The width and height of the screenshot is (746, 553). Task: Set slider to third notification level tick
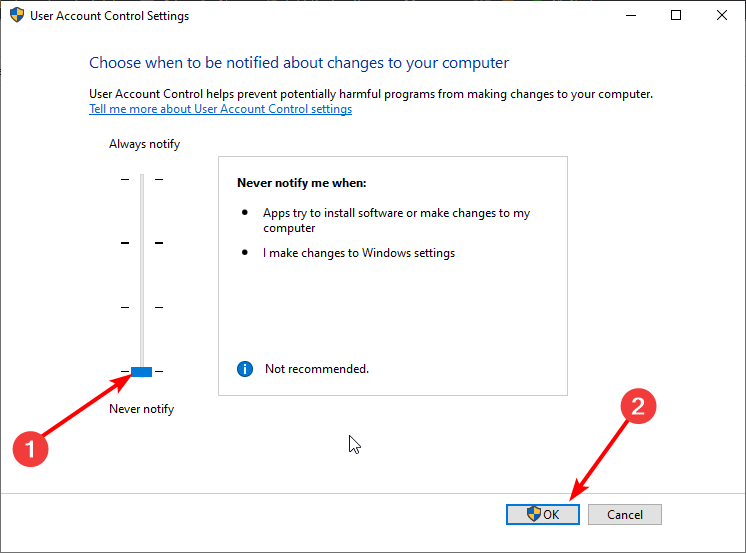pyautogui.click(x=142, y=307)
